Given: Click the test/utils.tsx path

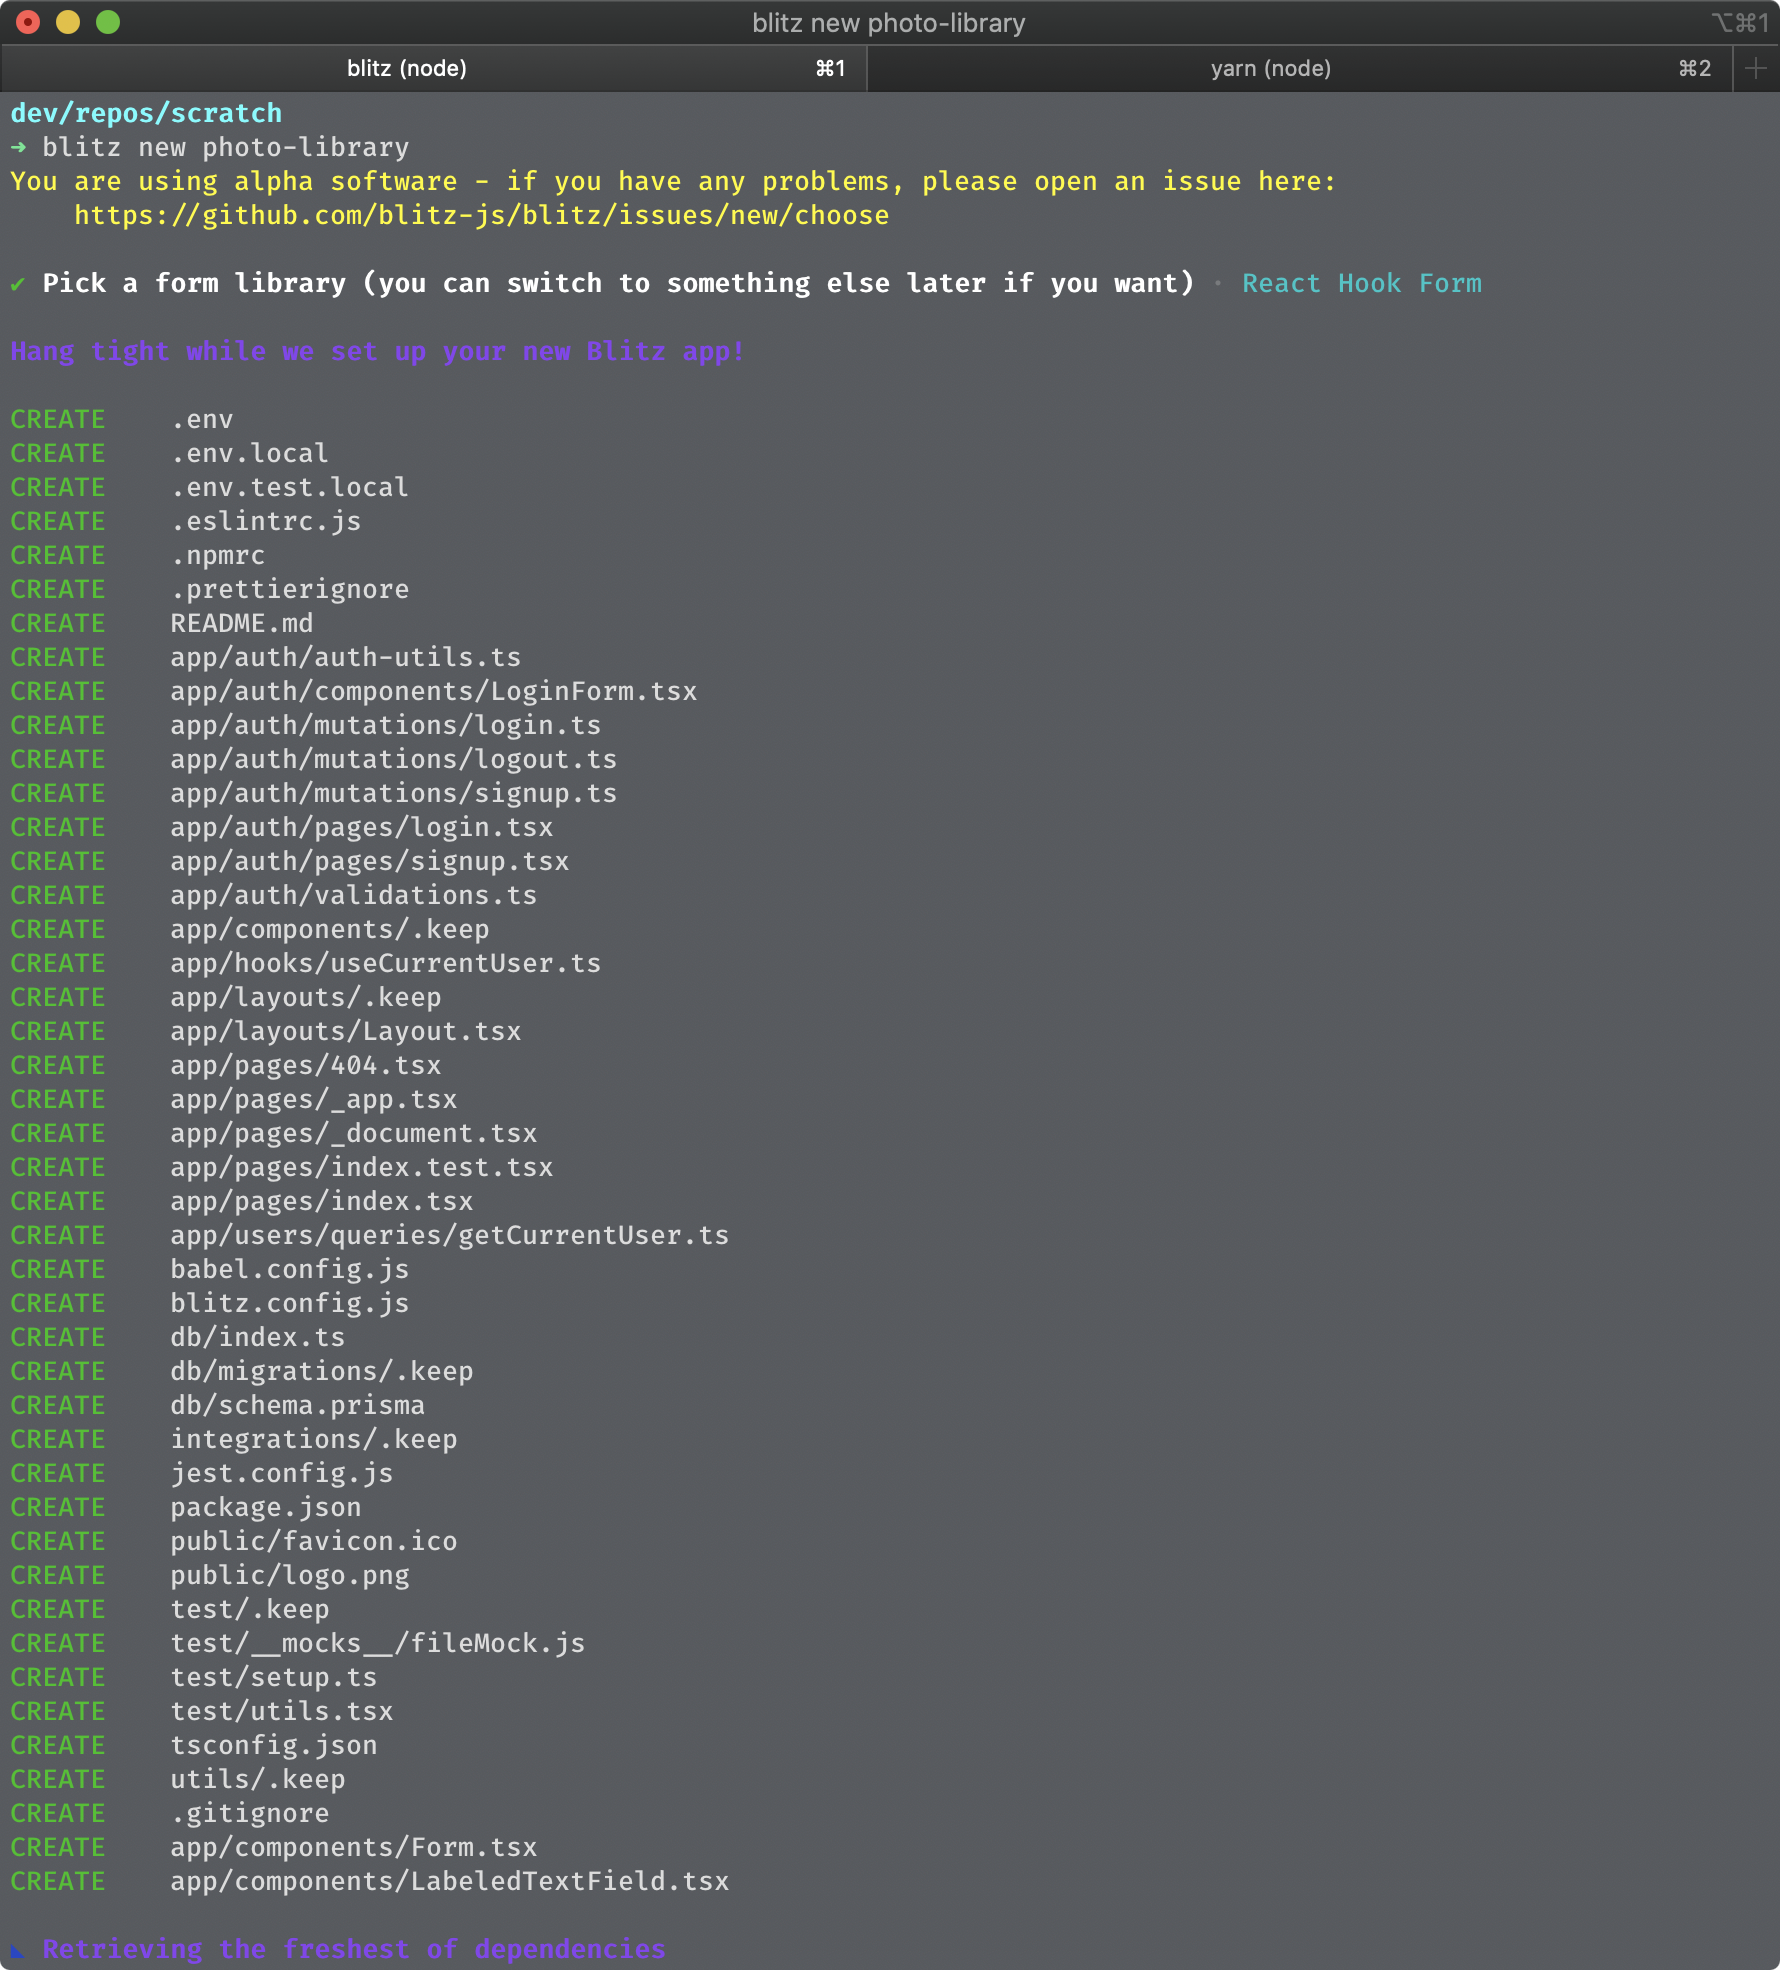Looking at the screenshot, I should 282,1711.
